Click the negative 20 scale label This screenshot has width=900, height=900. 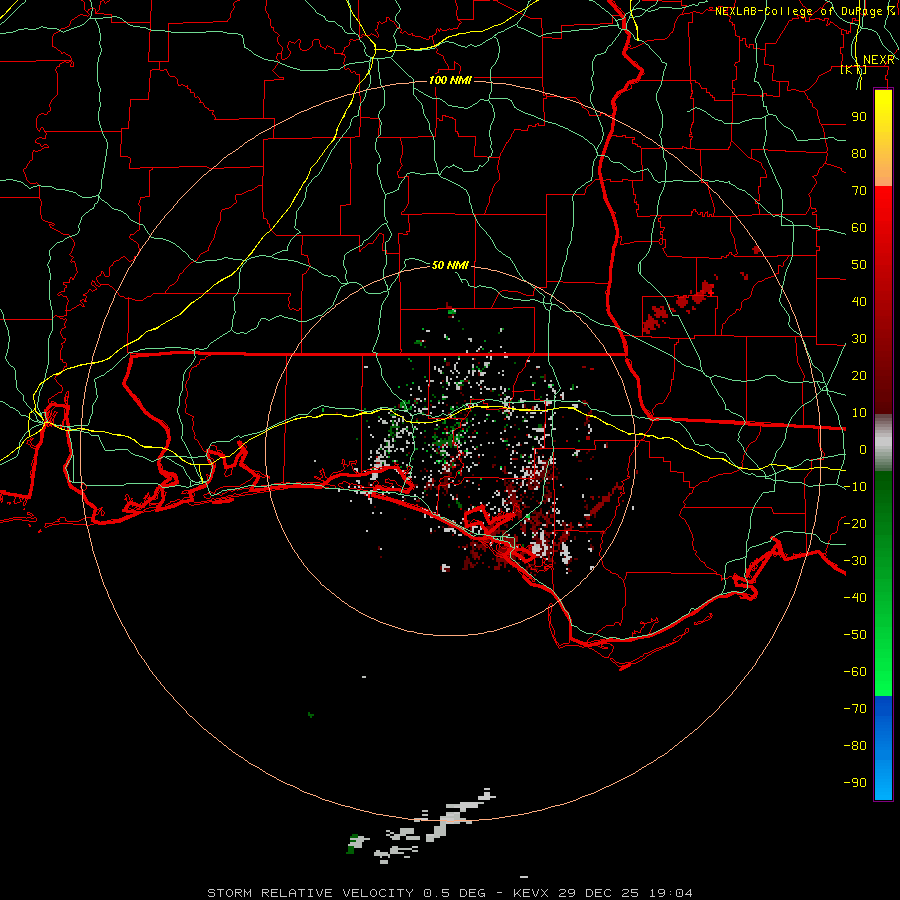click(855, 523)
